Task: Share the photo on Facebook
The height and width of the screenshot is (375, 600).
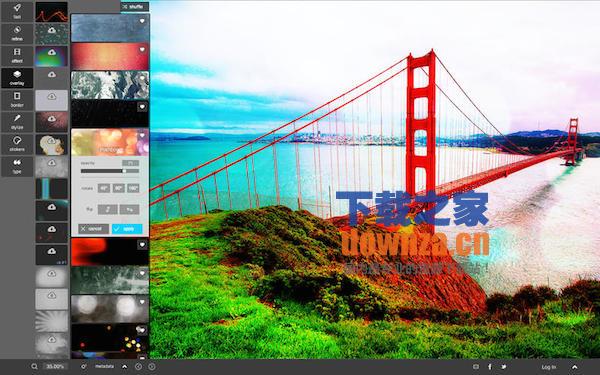Action: click(x=490, y=367)
